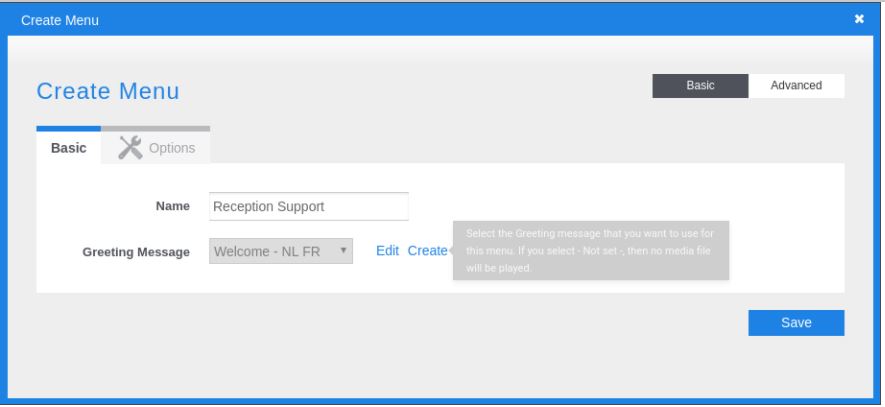Click the Create Menu window title bar
The width and height of the screenshot is (885, 407).
point(400,18)
